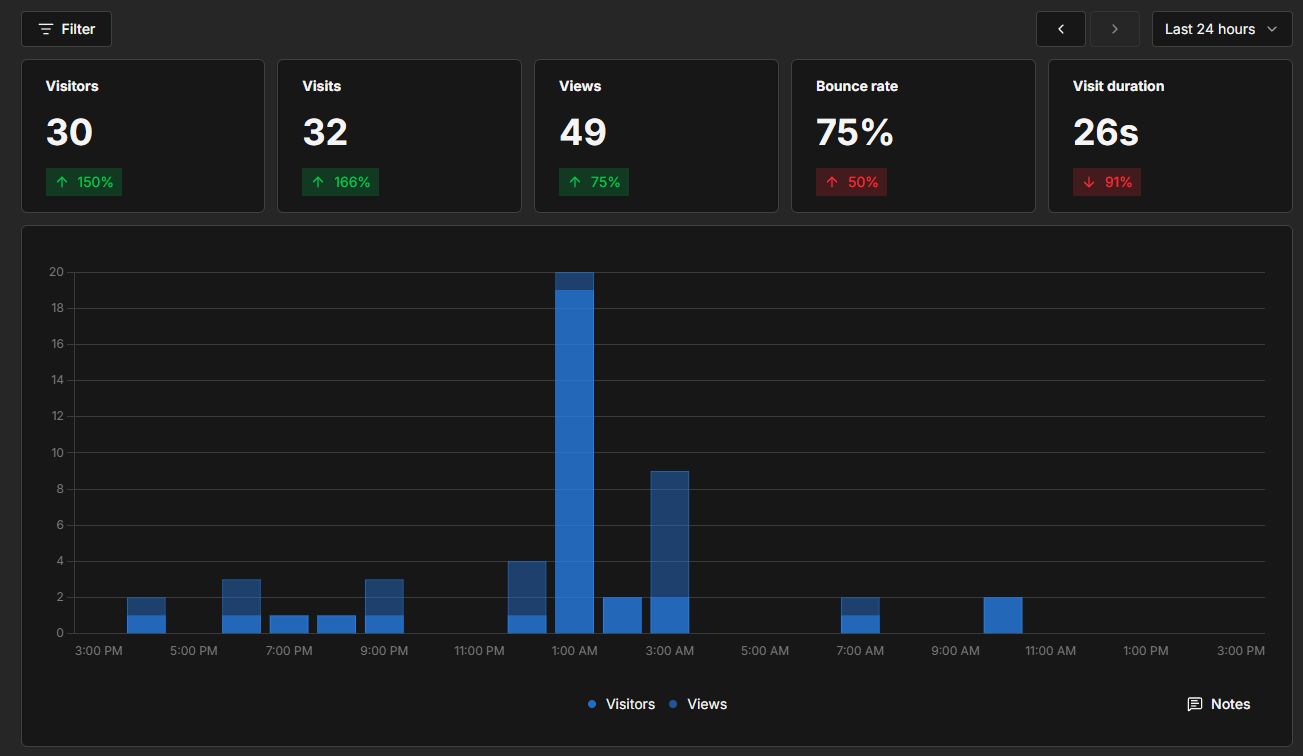Select the Visits metric card
Screen dimensions: 1303x756
(x=399, y=136)
